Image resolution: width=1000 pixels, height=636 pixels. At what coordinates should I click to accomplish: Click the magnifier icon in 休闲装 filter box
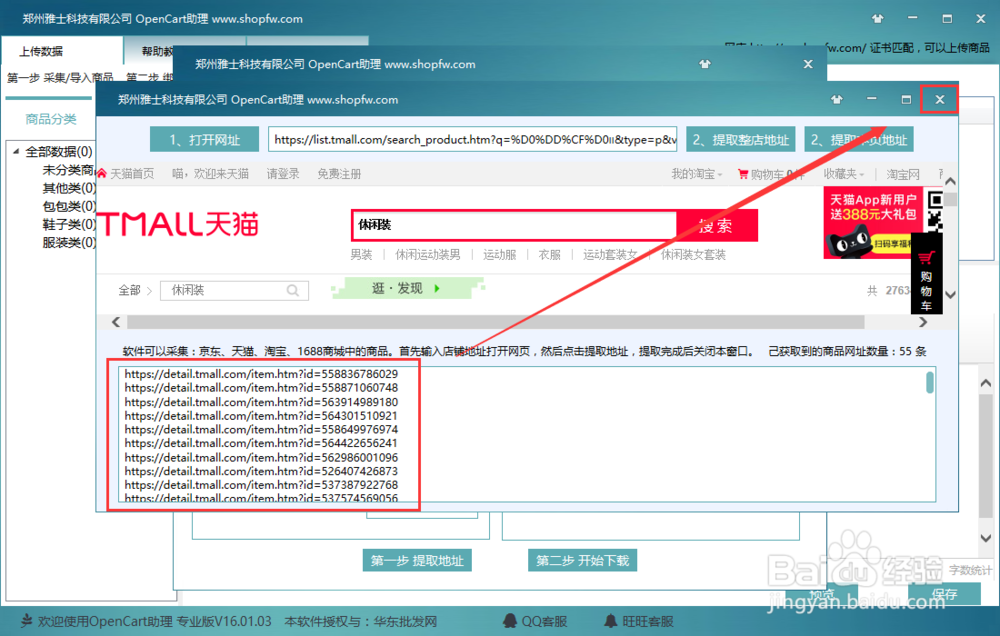(293, 290)
